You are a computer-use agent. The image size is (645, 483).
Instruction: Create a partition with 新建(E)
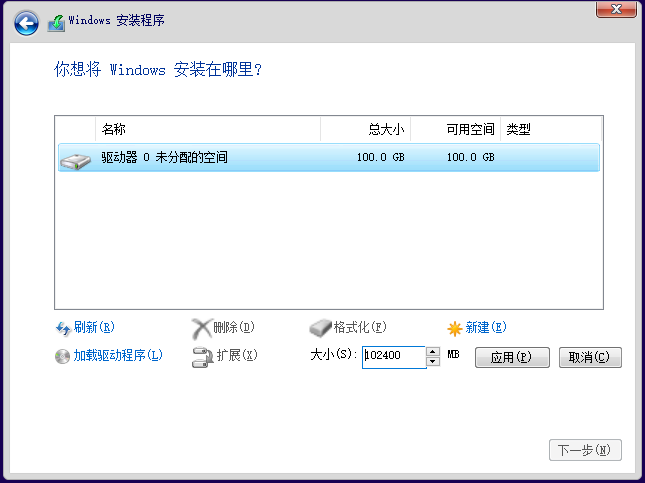pos(486,327)
